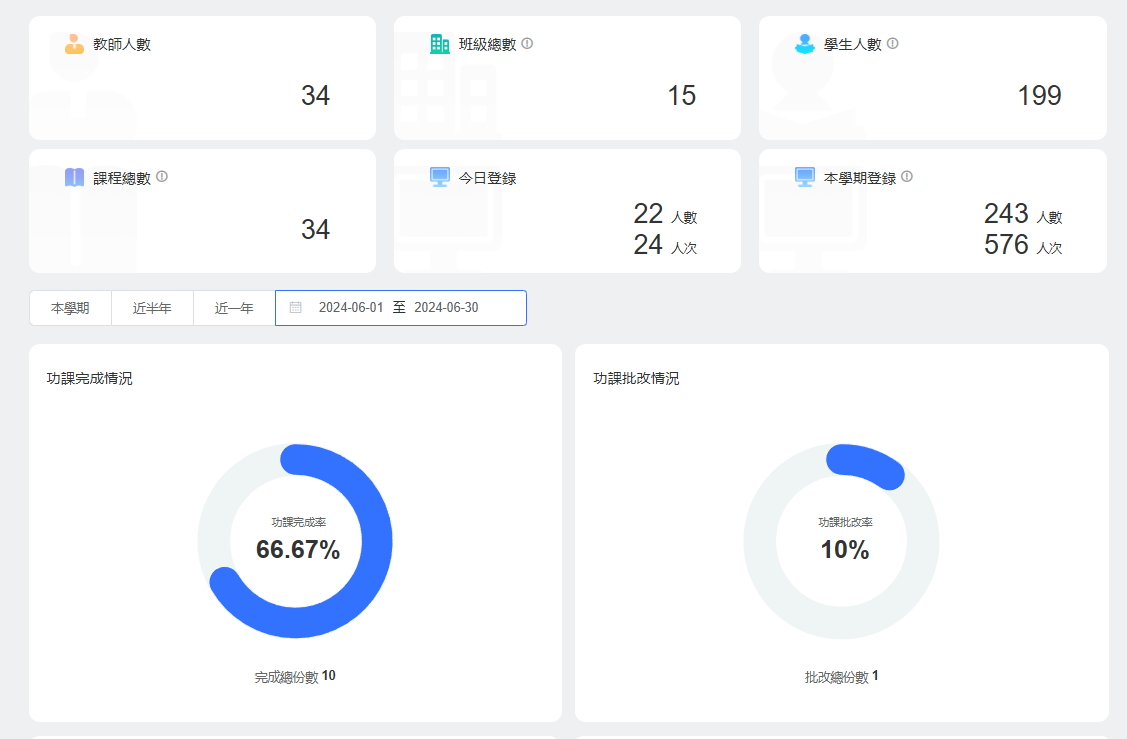Click the 本學期登錄 card title
1127x739 pixels.
click(x=860, y=178)
